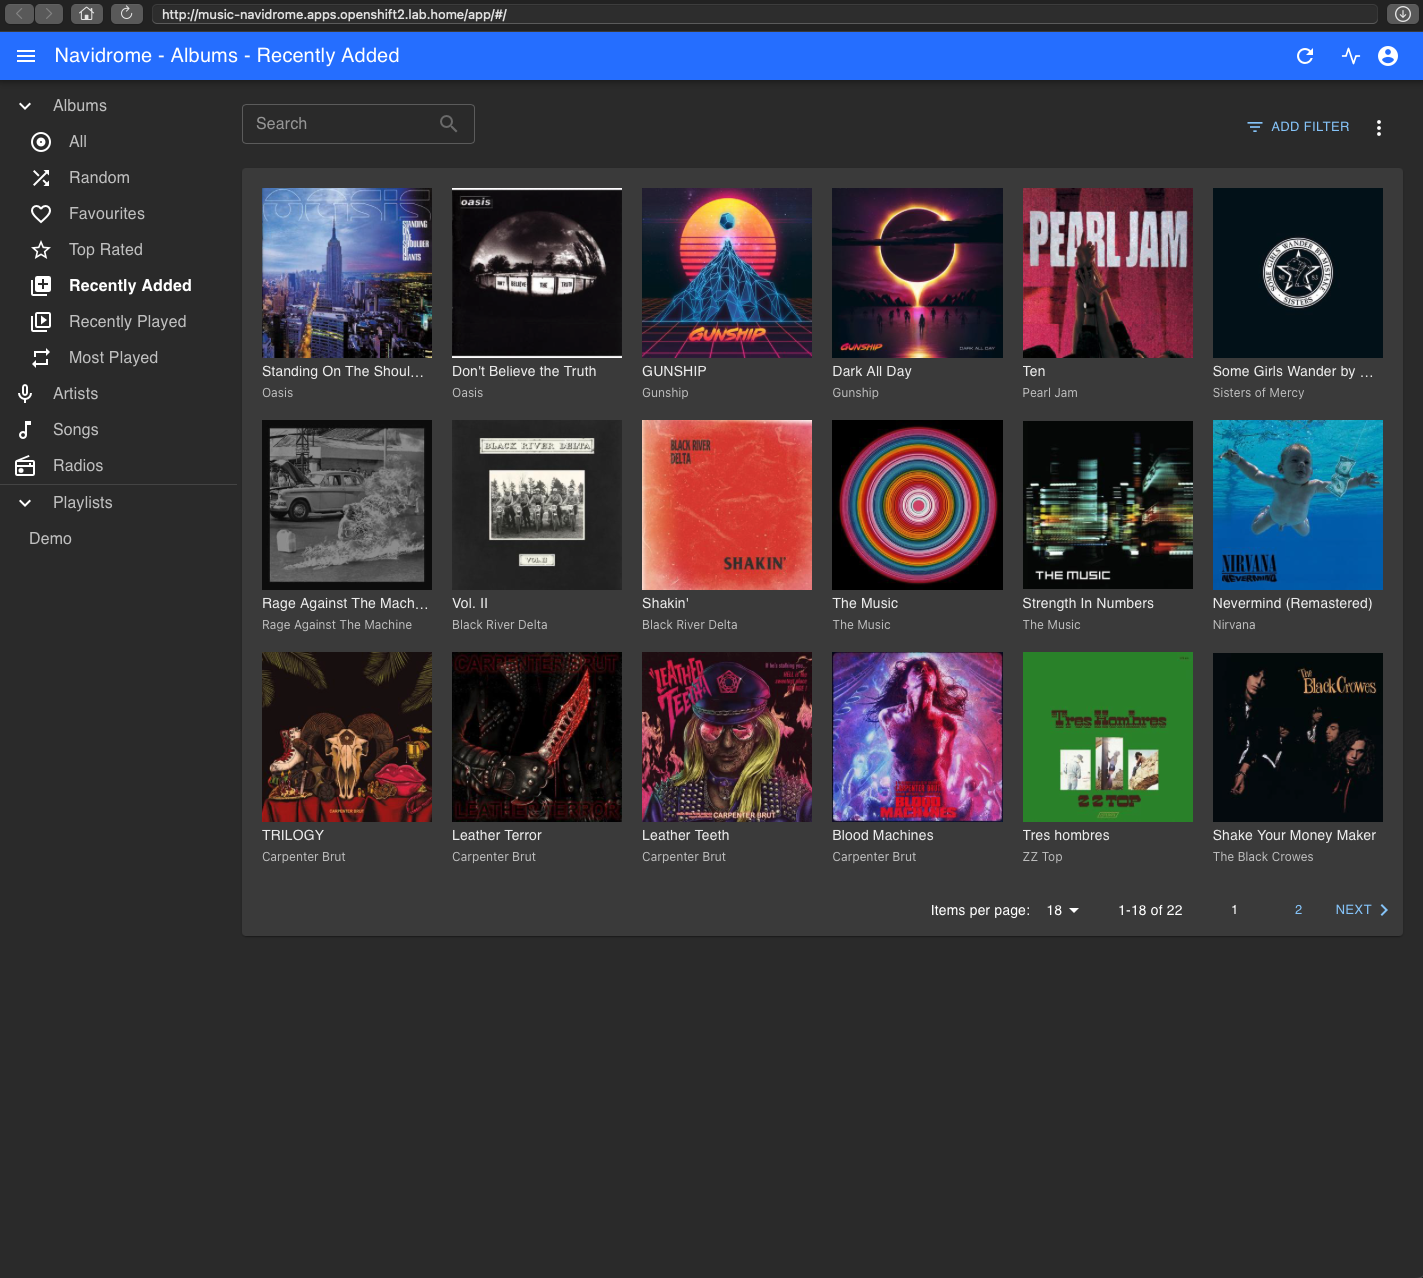Open Pearl Jam Ten album cover
This screenshot has width=1423, height=1278.
click(1107, 273)
